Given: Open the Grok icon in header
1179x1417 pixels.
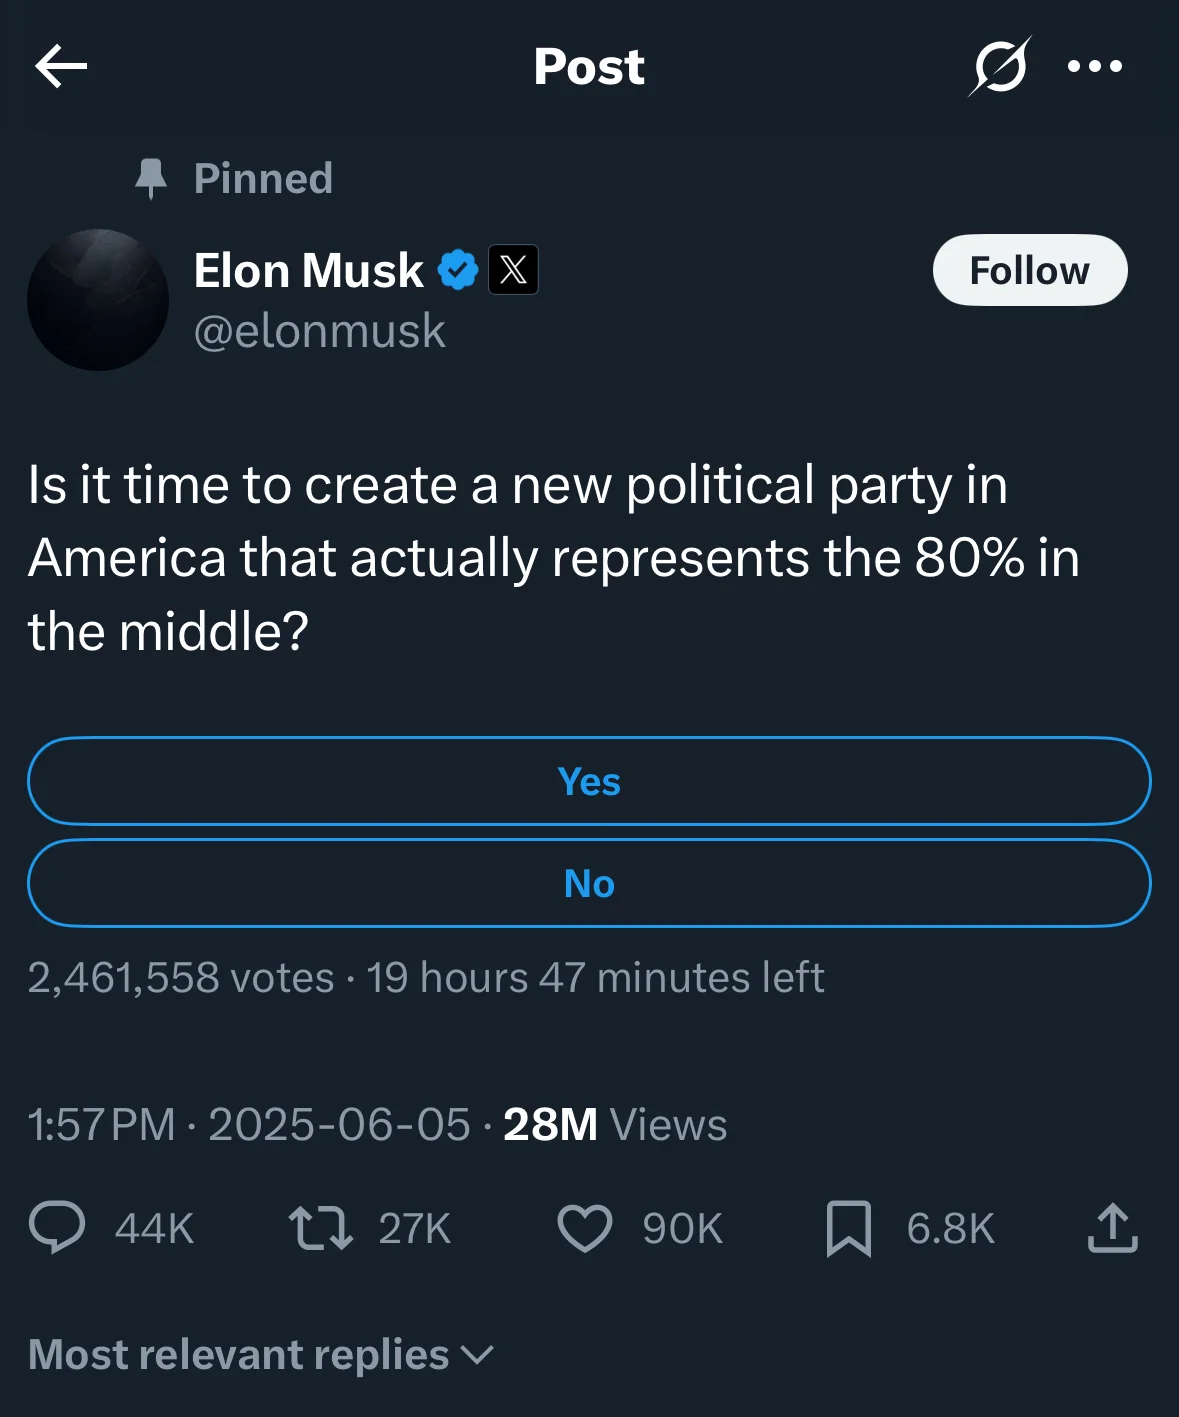Looking at the screenshot, I should [x=999, y=67].
